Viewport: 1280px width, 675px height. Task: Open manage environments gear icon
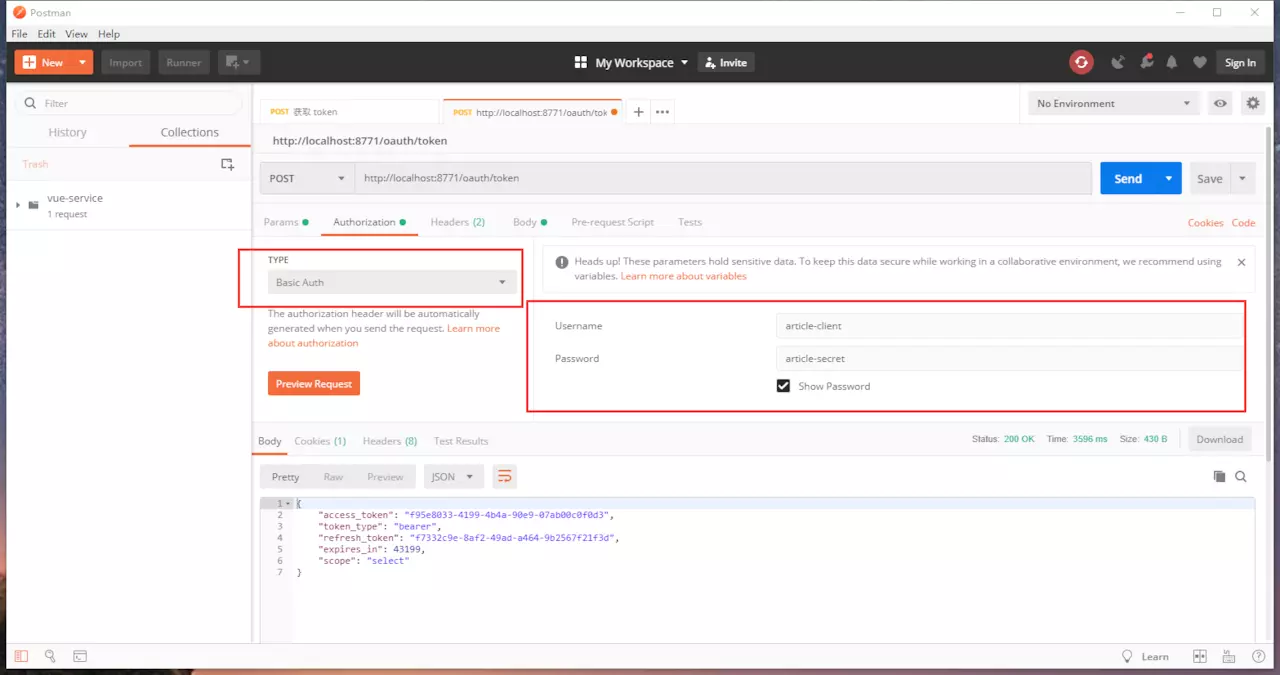pyautogui.click(x=1253, y=103)
